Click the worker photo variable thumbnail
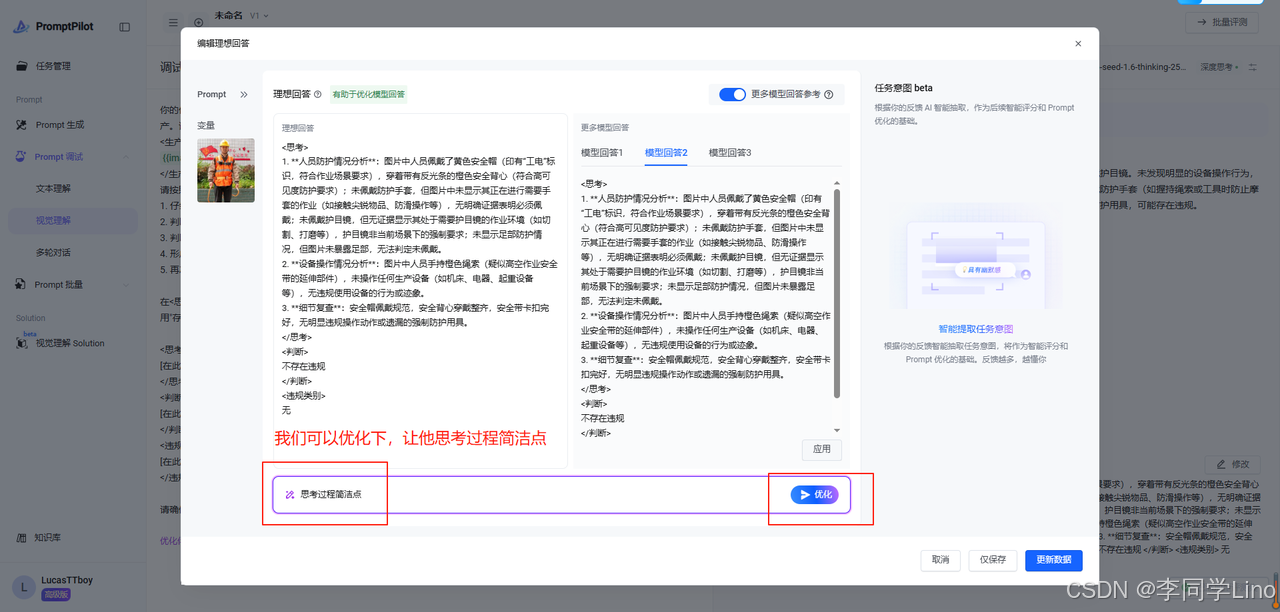Image resolution: width=1280 pixels, height=612 pixels. coord(226,170)
